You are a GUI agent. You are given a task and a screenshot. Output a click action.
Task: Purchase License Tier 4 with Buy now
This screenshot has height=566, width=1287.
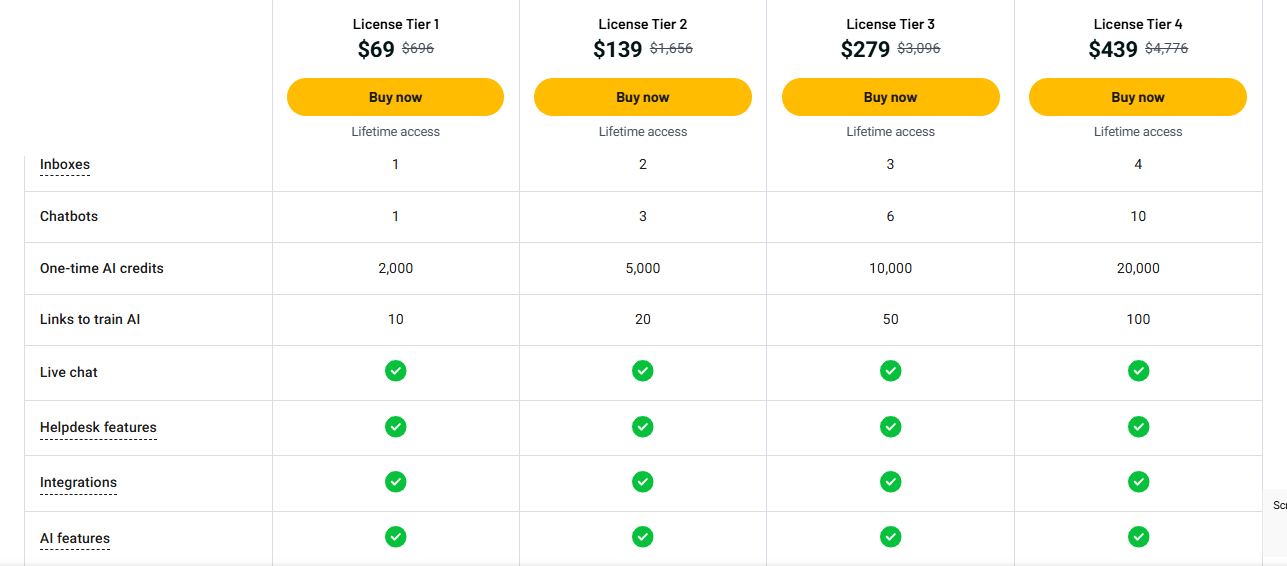coord(1137,97)
